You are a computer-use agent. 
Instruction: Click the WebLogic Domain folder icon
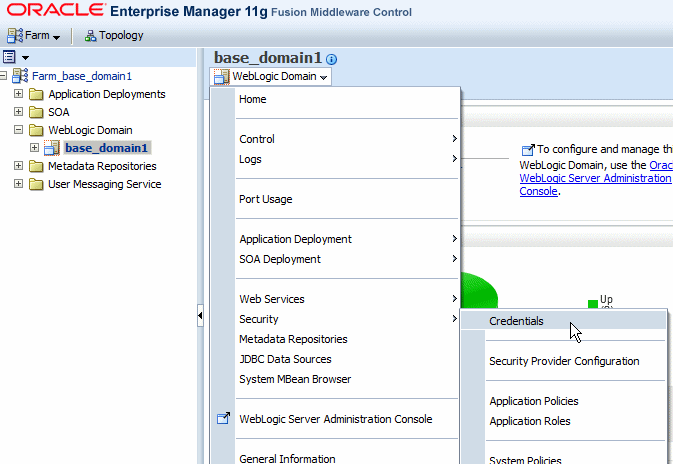[x=36, y=130]
